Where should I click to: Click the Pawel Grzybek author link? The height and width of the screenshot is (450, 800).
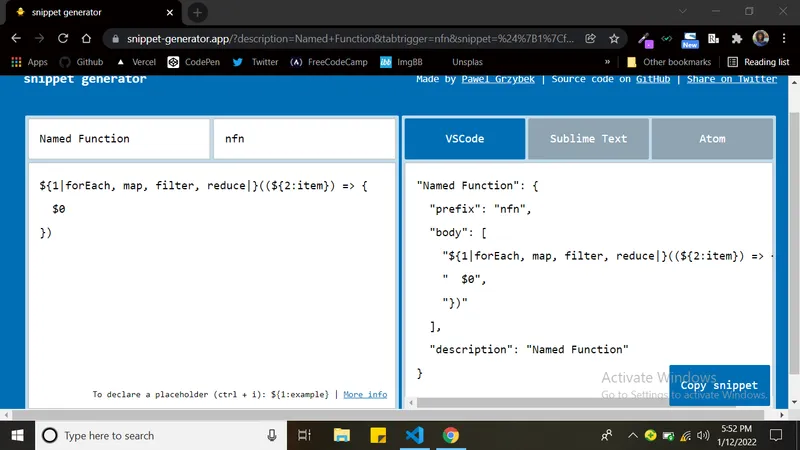tap(498, 79)
